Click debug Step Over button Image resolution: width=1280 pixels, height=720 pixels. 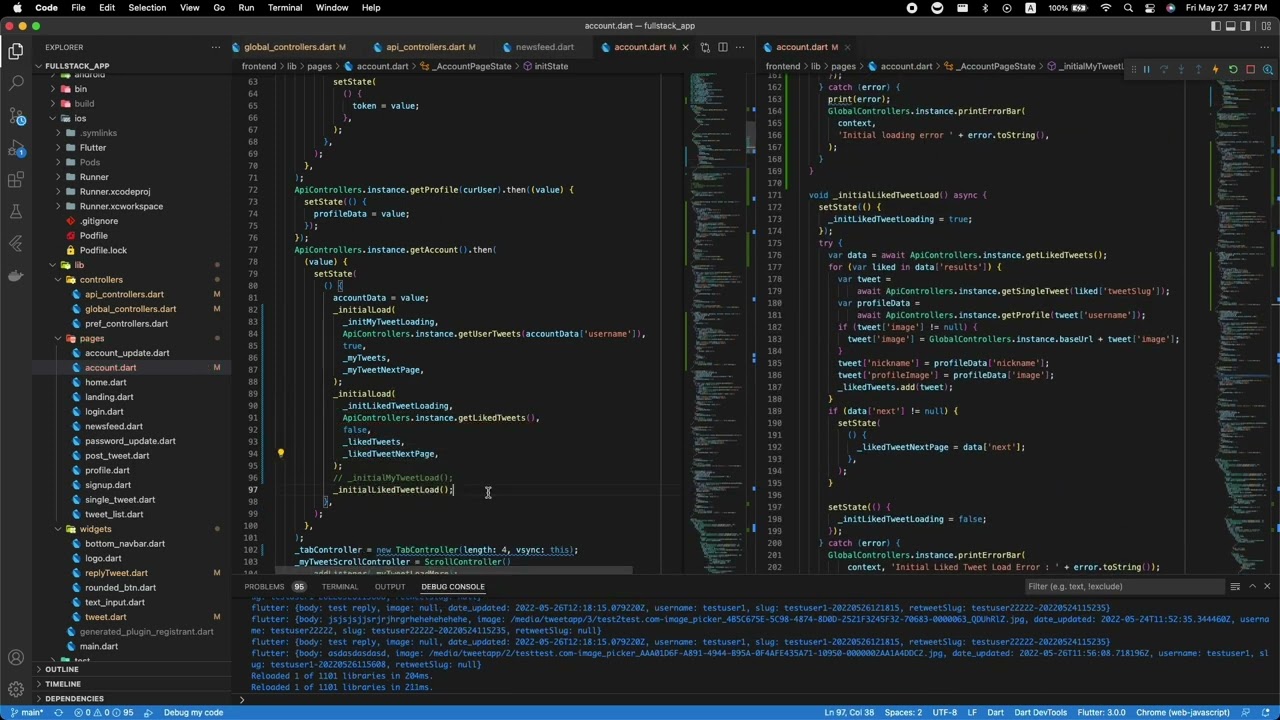pos(1164,70)
